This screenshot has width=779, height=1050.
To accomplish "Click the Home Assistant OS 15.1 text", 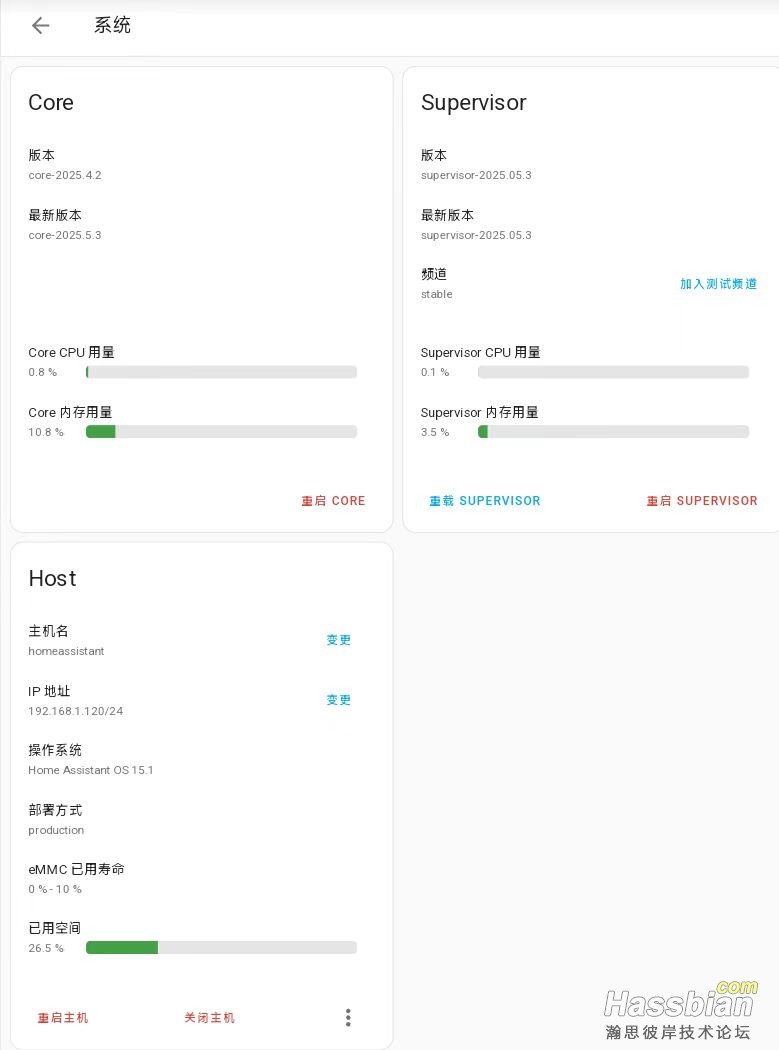I will (91, 770).
